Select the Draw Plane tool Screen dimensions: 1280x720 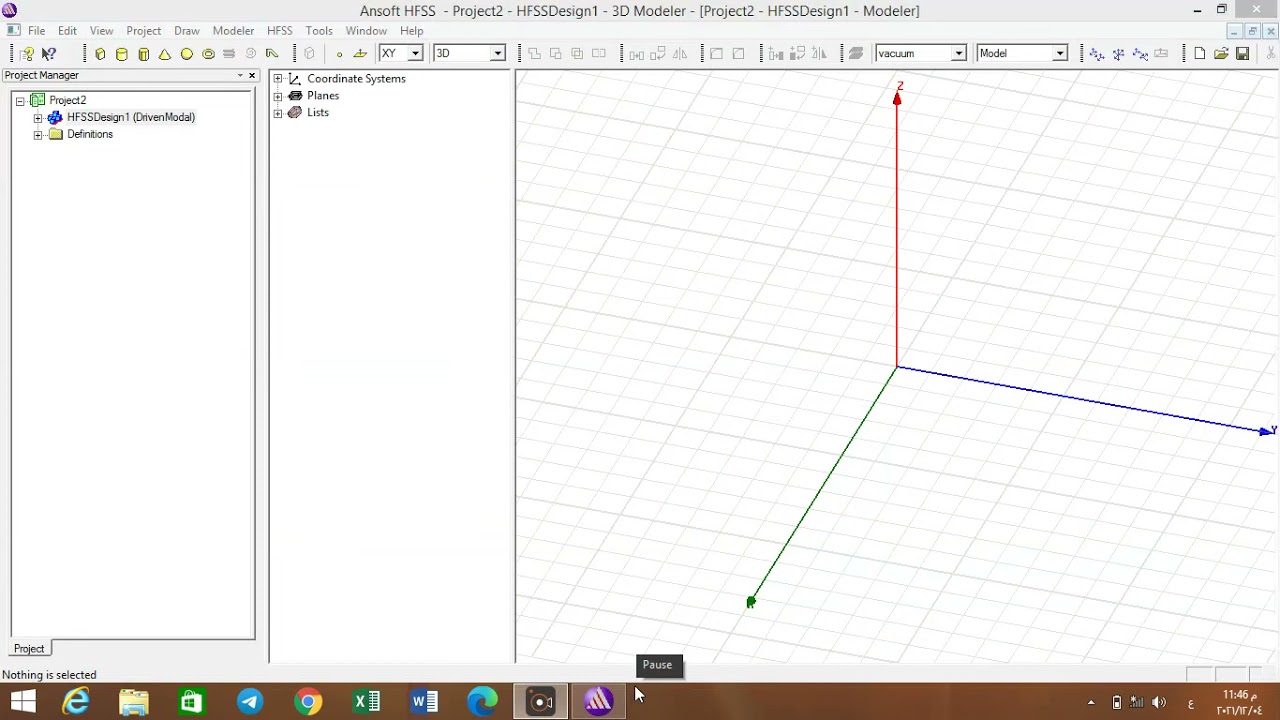click(360, 54)
